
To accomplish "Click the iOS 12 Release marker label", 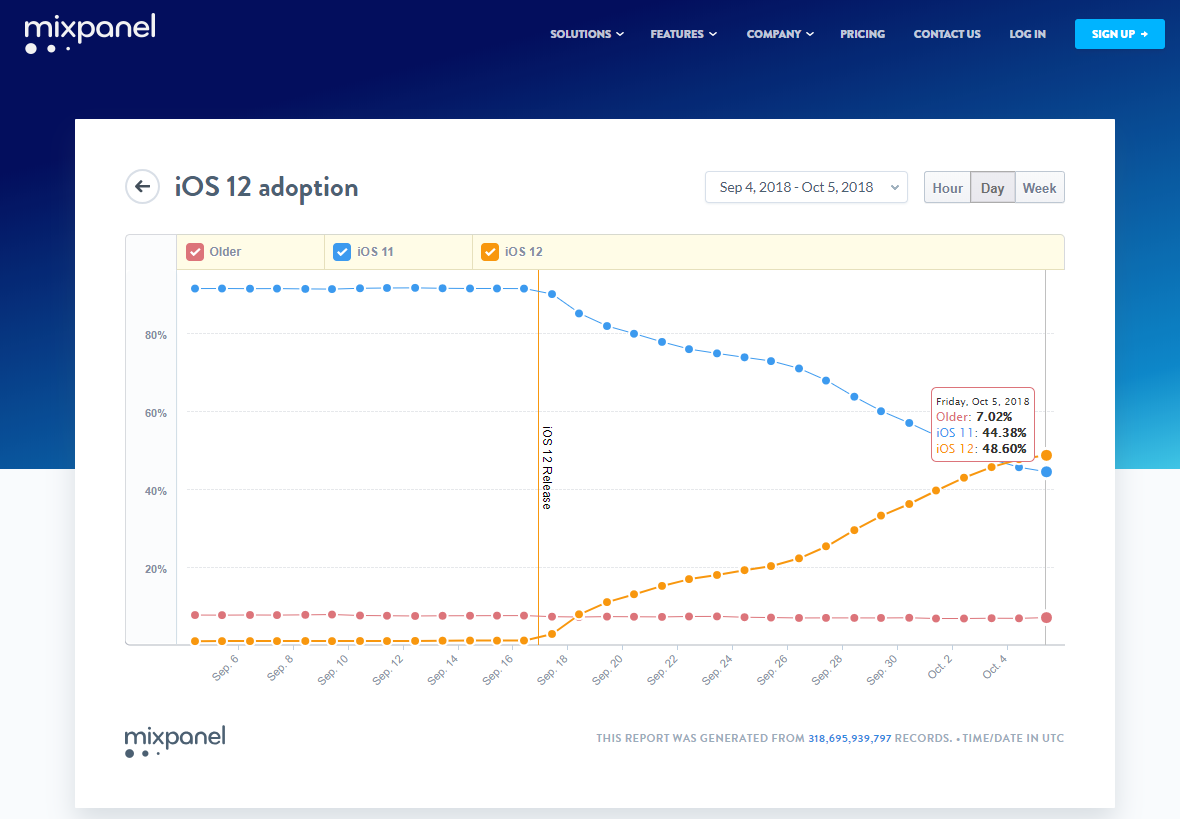I will 547,467.
